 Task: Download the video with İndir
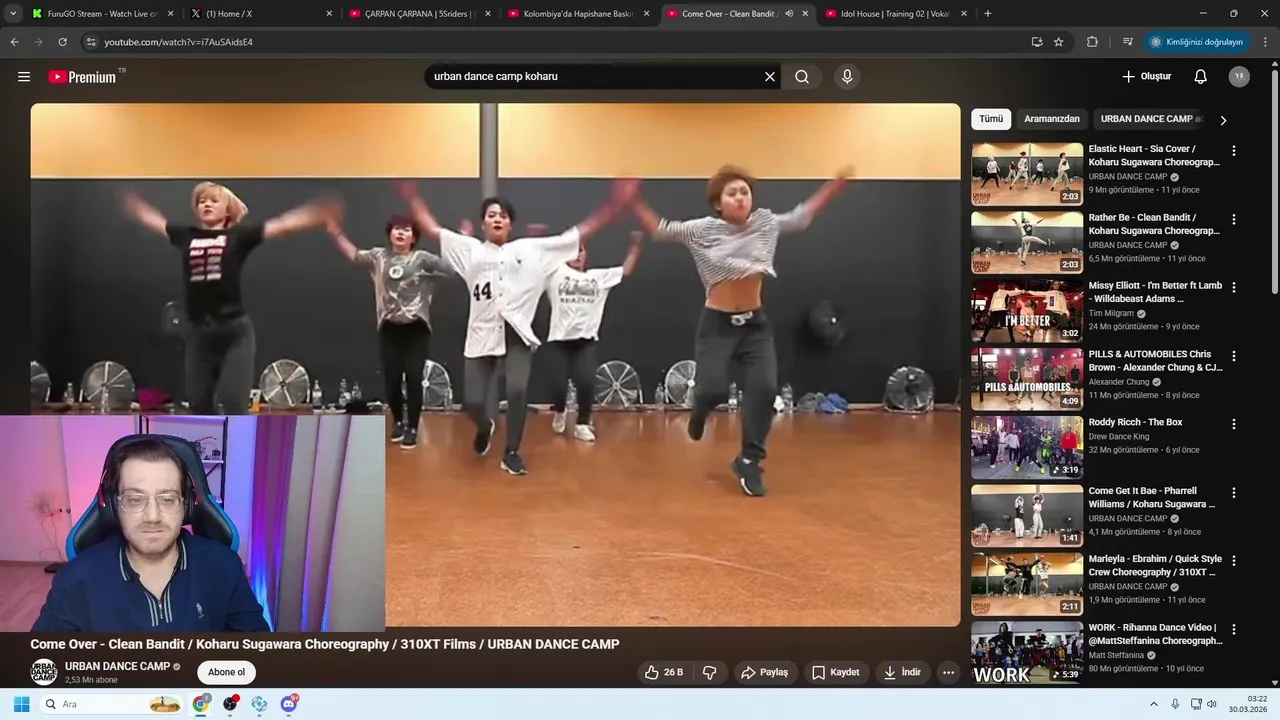pyautogui.click(x=903, y=673)
